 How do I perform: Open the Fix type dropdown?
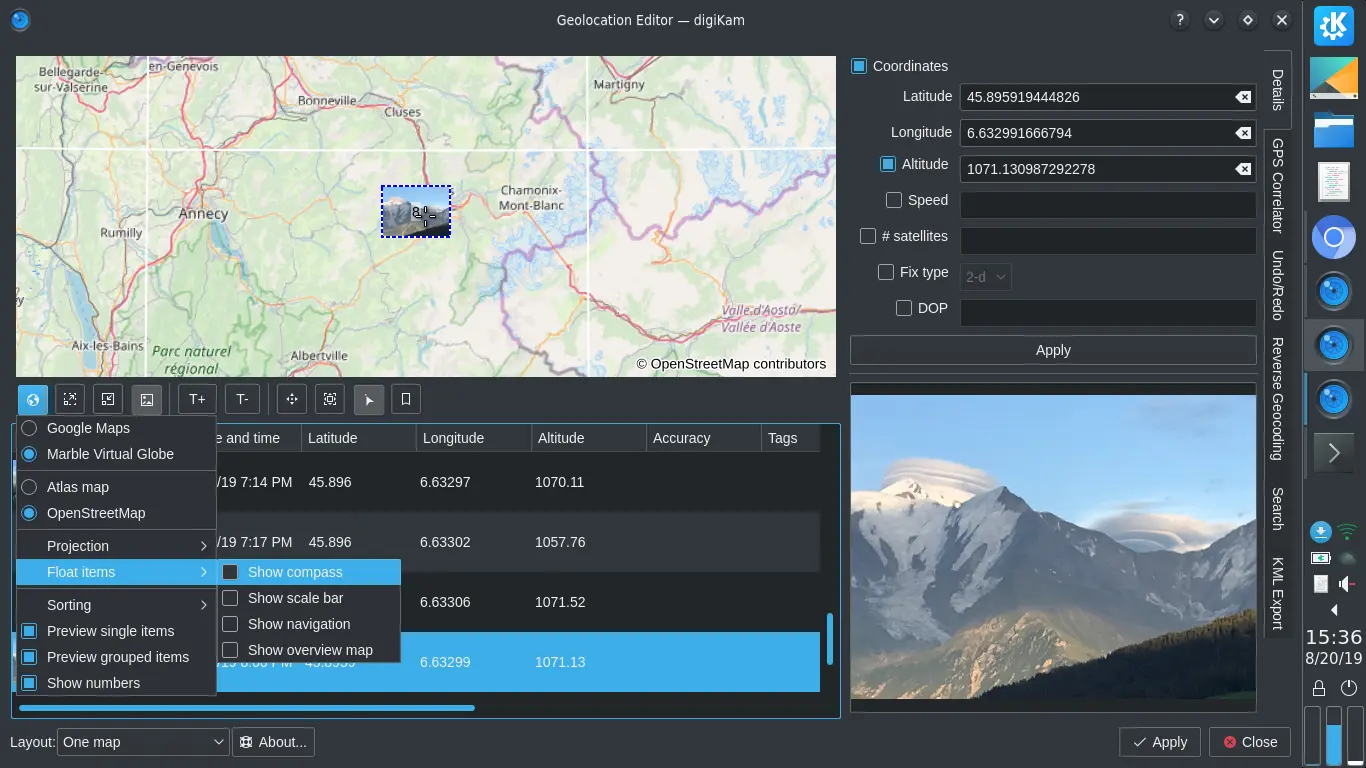984,276
